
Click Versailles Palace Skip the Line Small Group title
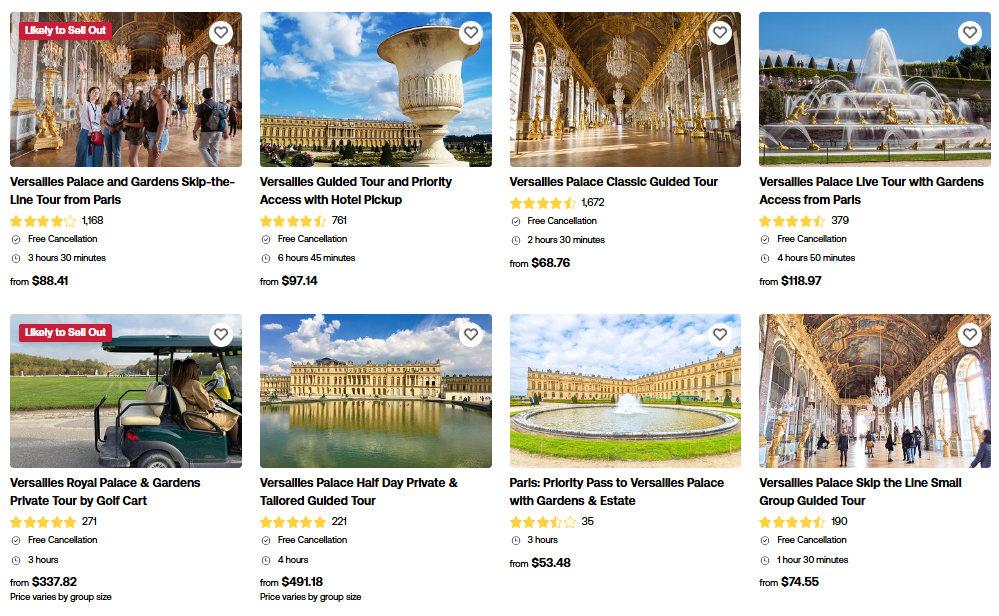click(x=860, y=491)
